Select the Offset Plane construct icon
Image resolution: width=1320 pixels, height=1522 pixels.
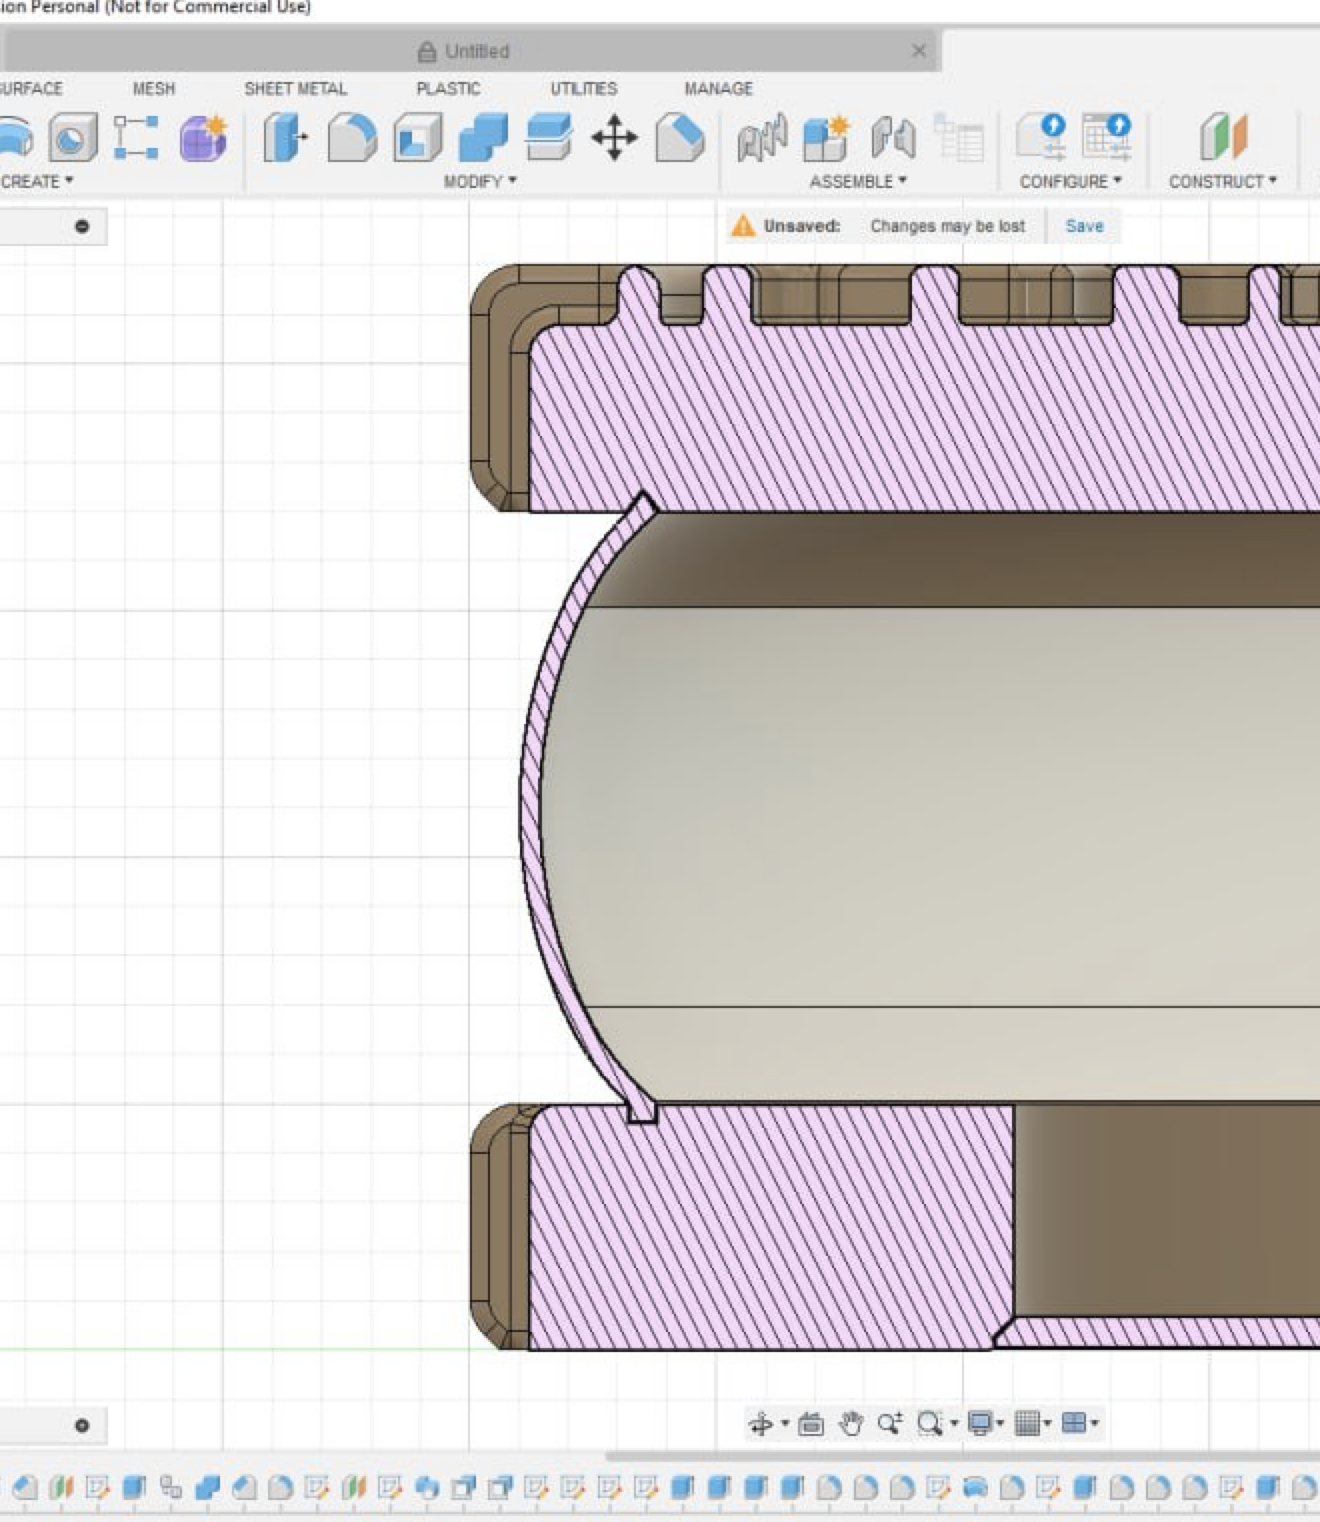[1223, 137]
